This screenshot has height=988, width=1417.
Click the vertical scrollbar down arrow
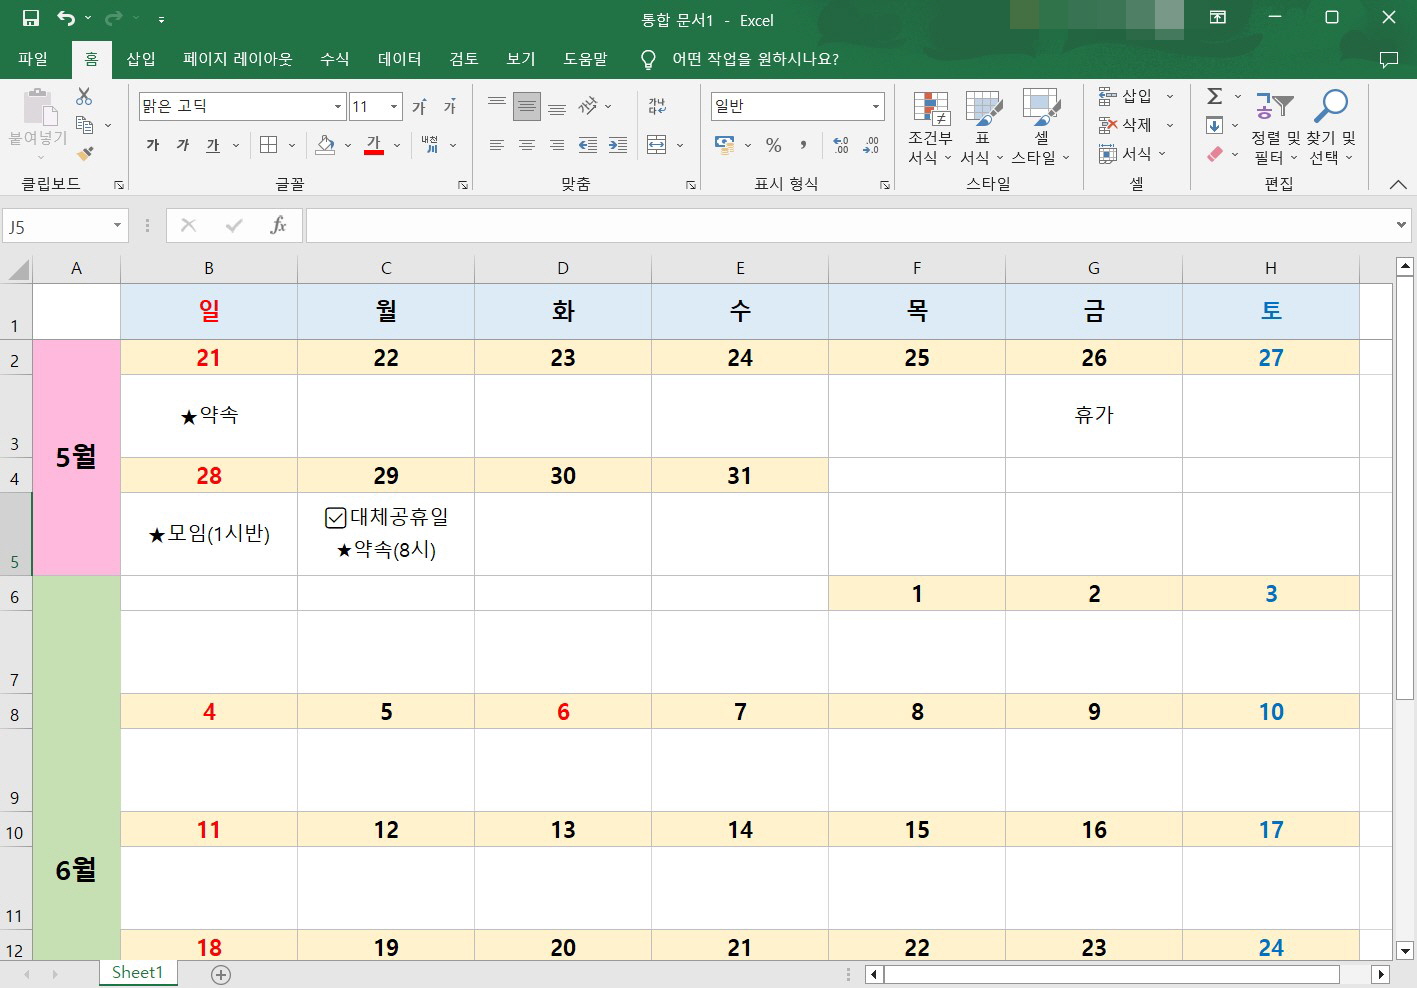tap(1405, 951)
